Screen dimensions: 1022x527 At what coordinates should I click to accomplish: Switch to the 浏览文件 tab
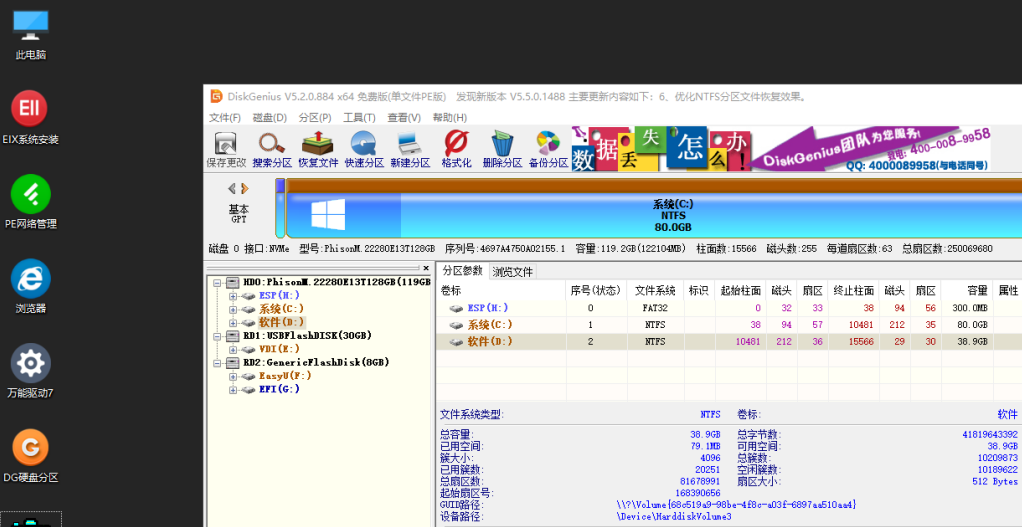pyautogui.click(x=512, y=271)
